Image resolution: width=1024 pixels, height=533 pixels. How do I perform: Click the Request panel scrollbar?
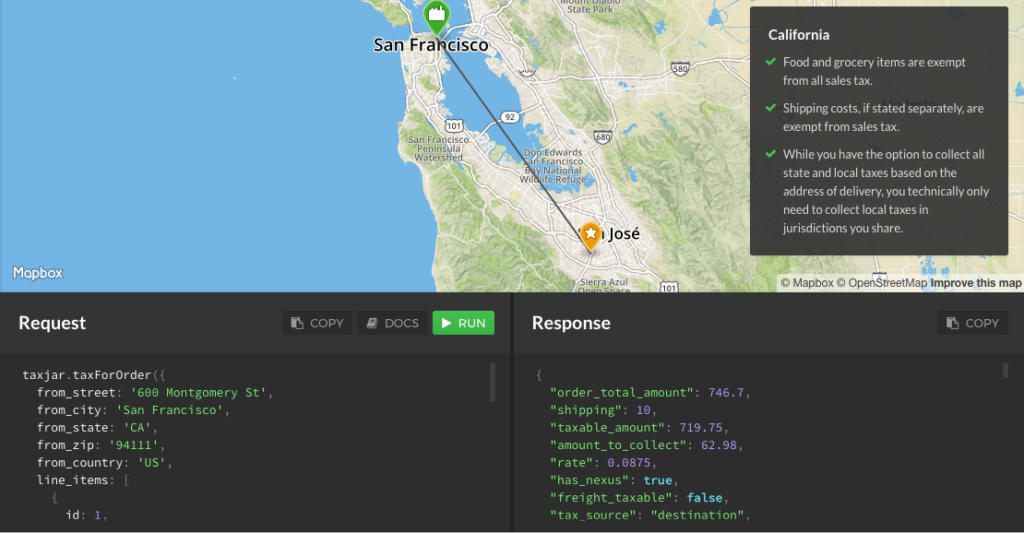point(492,382)
